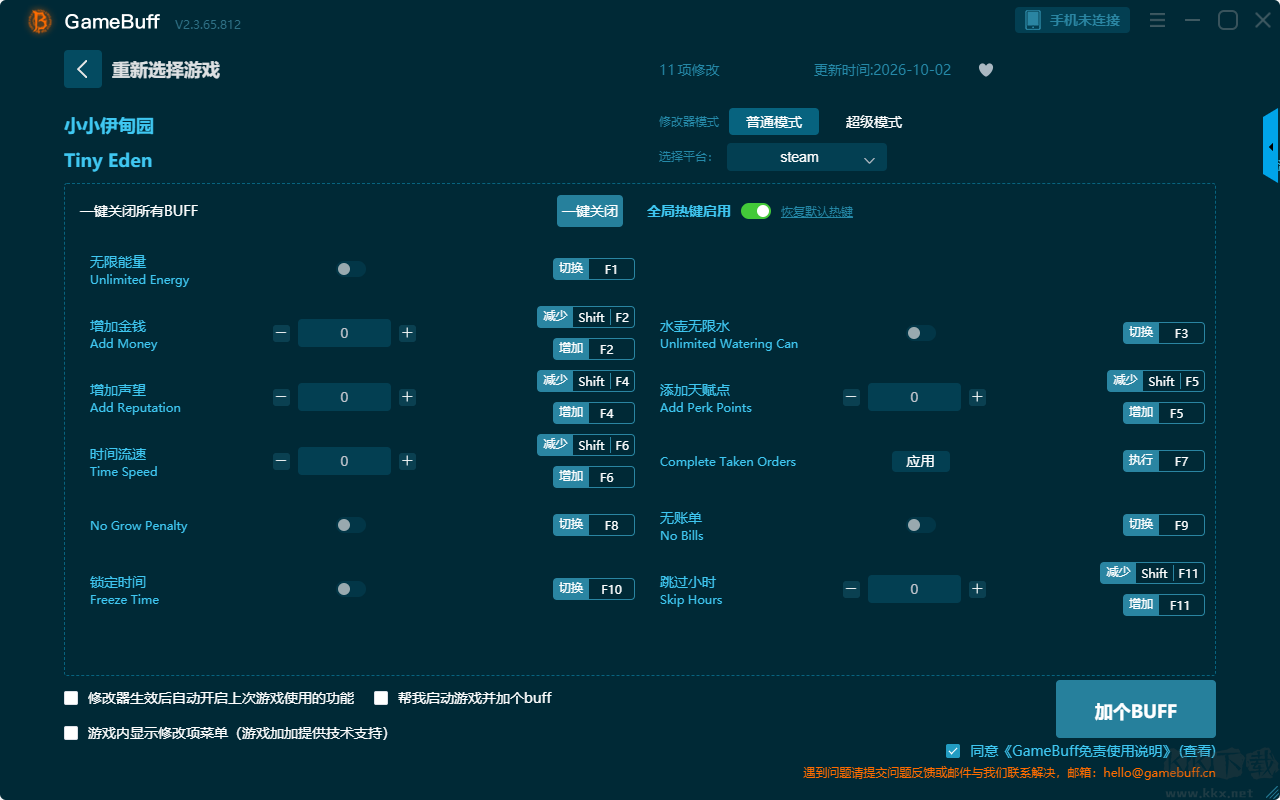This screenshot has width=1280, height=800.
Task: Check show in-game modifier menu box
Action: 71,733
